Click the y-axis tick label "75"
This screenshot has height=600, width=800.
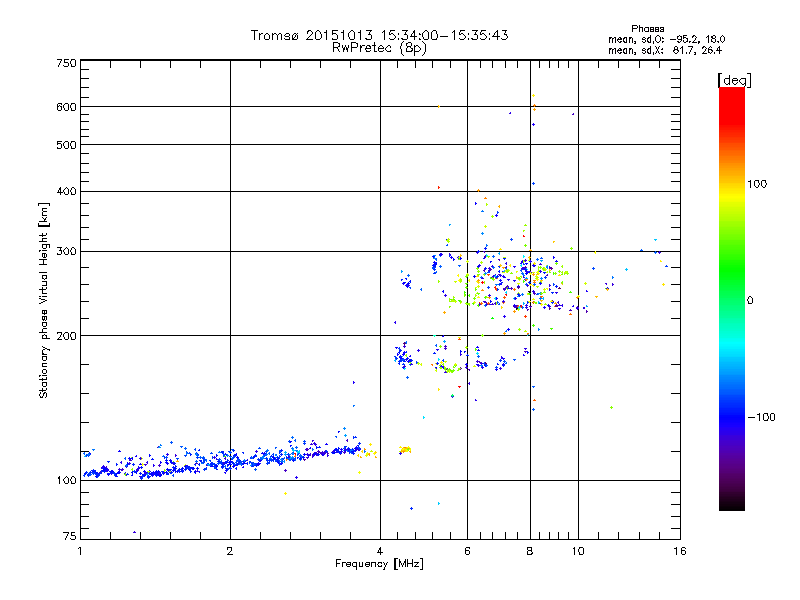[x=70, y=536]
